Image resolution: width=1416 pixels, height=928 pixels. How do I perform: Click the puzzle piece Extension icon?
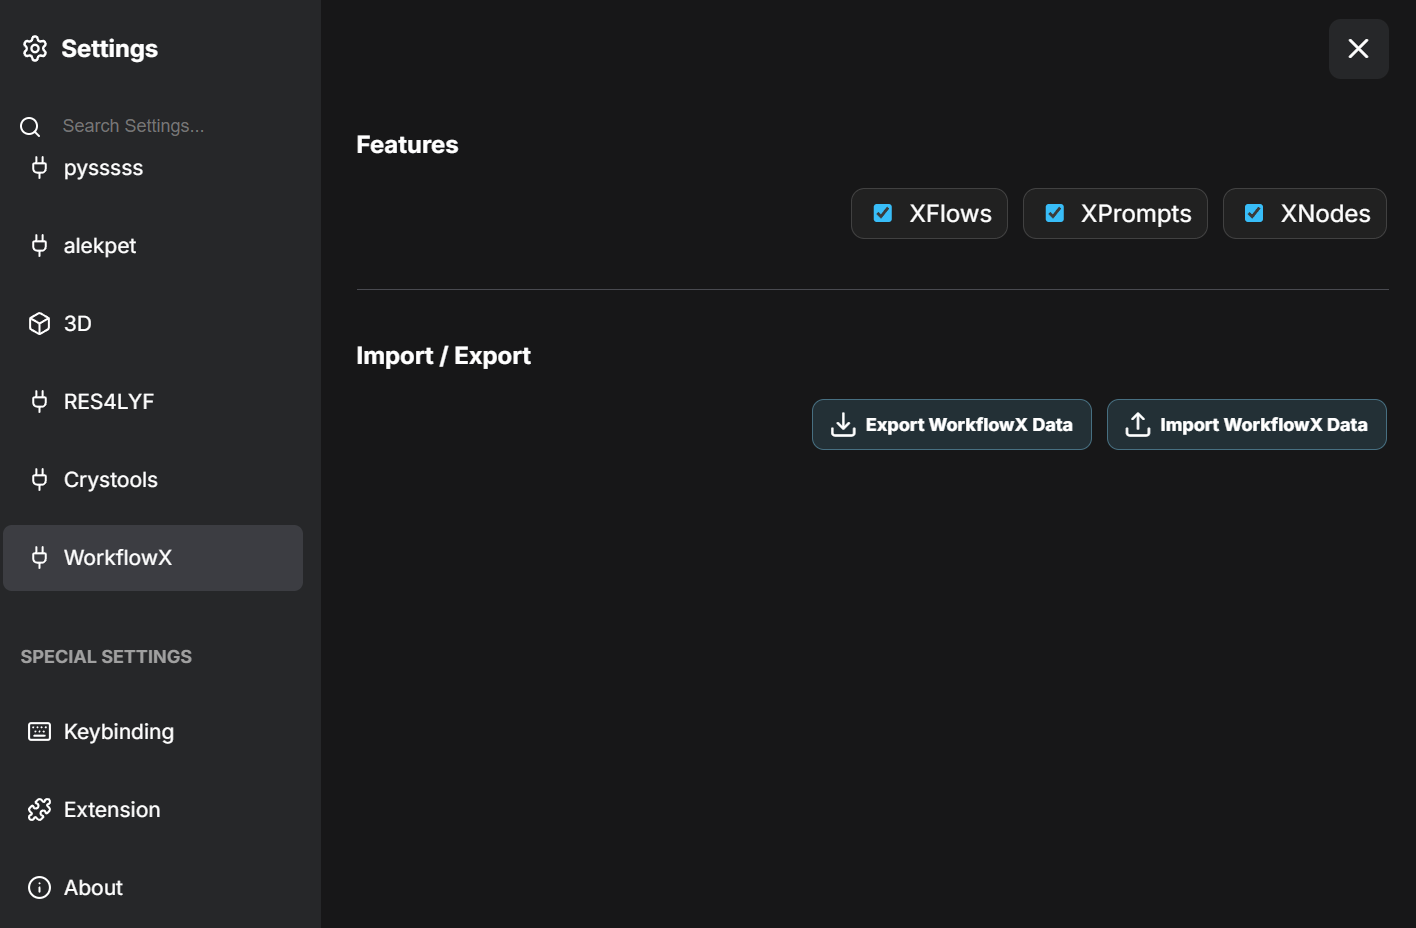pos(39,810)
